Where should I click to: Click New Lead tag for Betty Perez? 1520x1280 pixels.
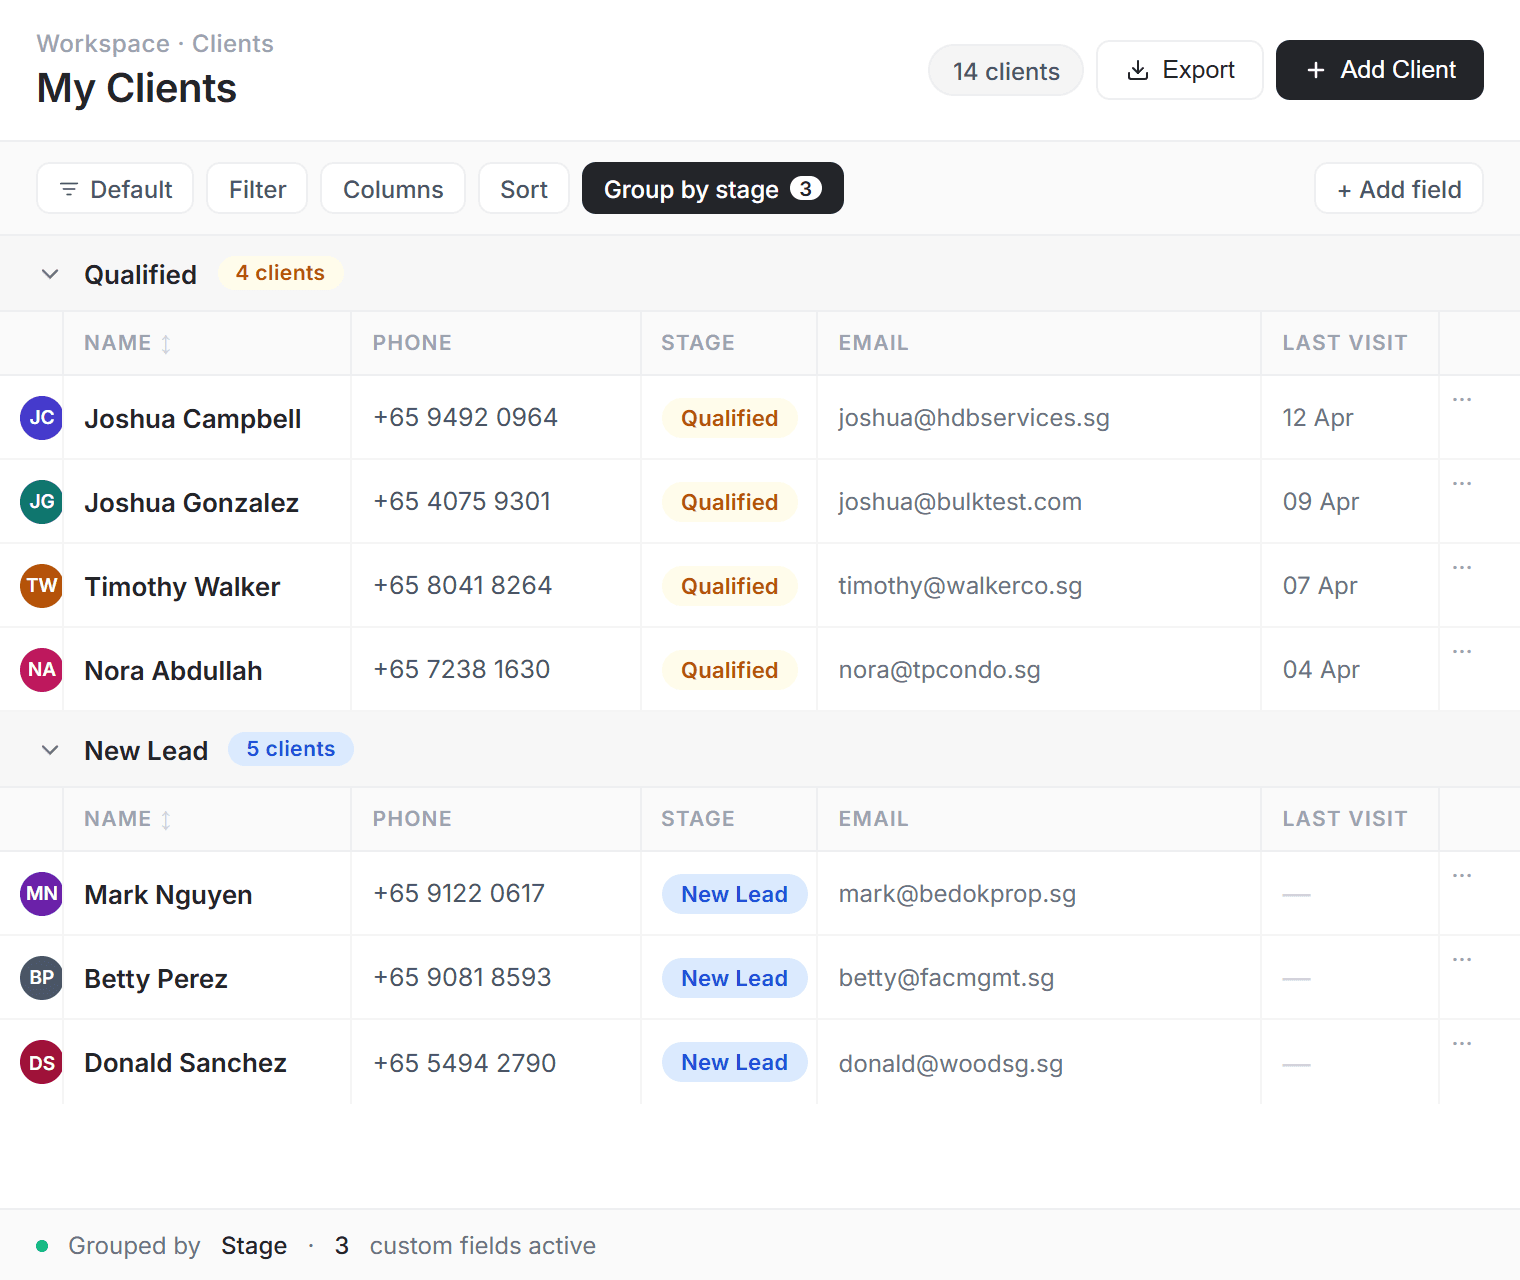tap(735, 978)
